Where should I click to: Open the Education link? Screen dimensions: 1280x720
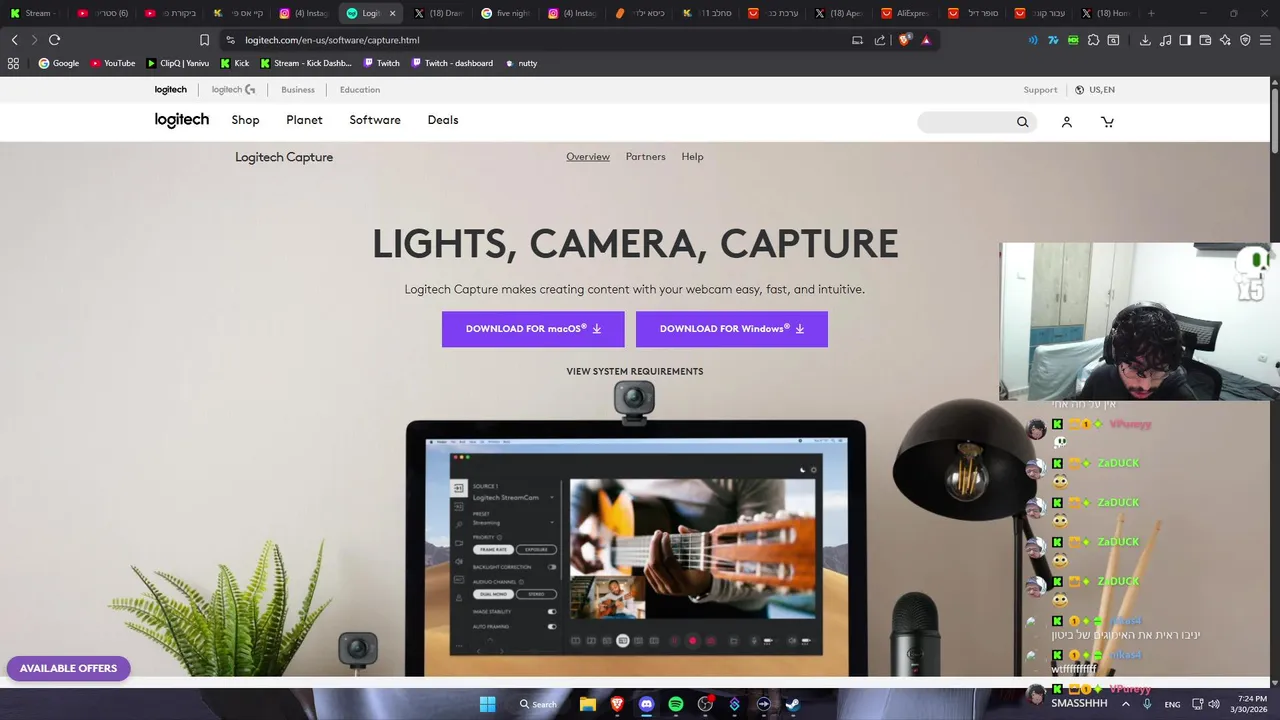pyautogui.click(x=360, y=90)
